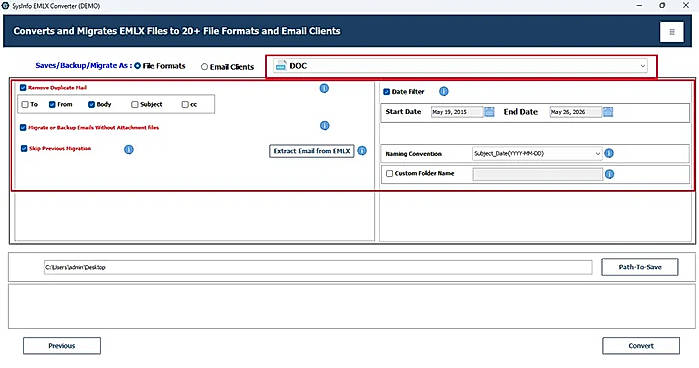
Task: Open the hamburger menu in the header
Action: (x=671, y=32)
